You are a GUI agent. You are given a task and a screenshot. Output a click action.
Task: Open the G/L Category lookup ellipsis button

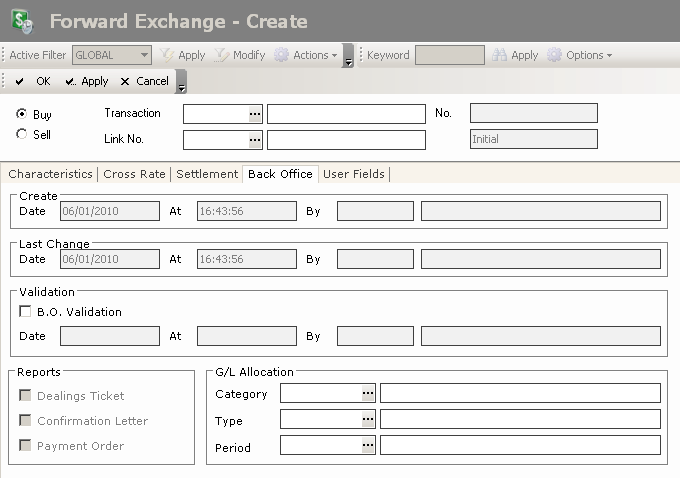[x=368, y=393]
